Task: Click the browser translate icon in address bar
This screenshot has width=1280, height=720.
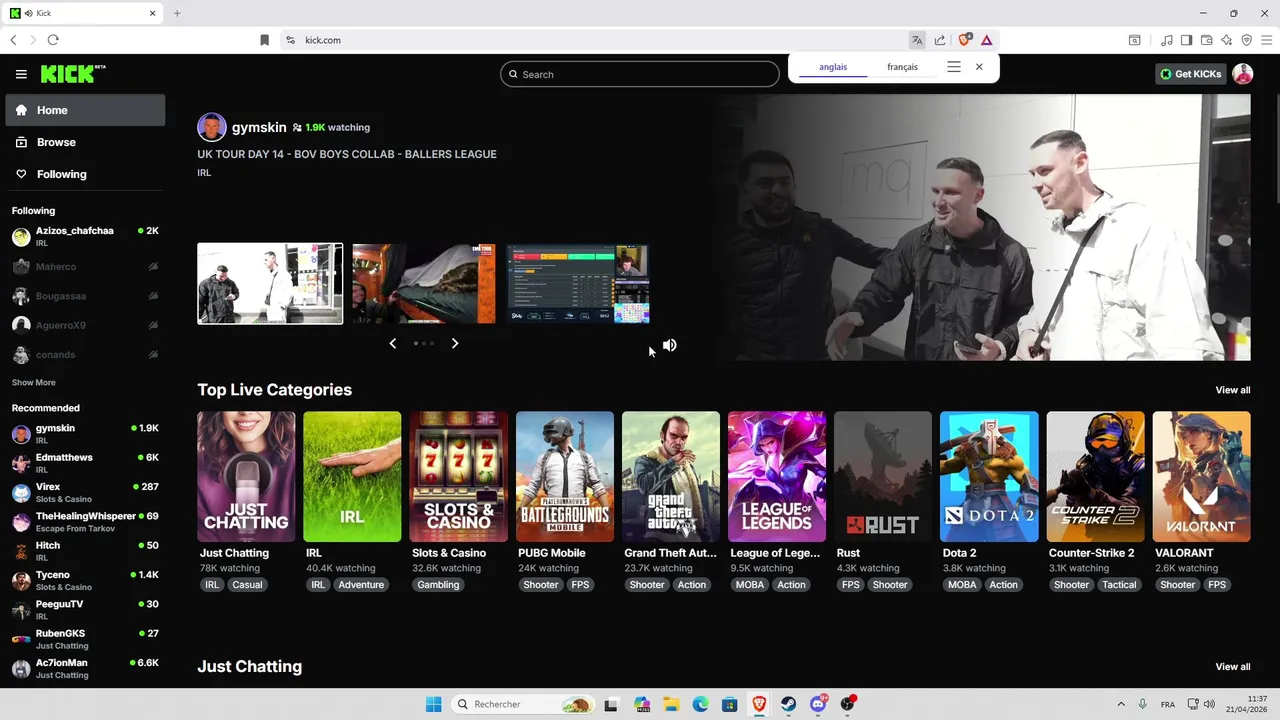Action: pyautogui.click(x=917, y=40)
